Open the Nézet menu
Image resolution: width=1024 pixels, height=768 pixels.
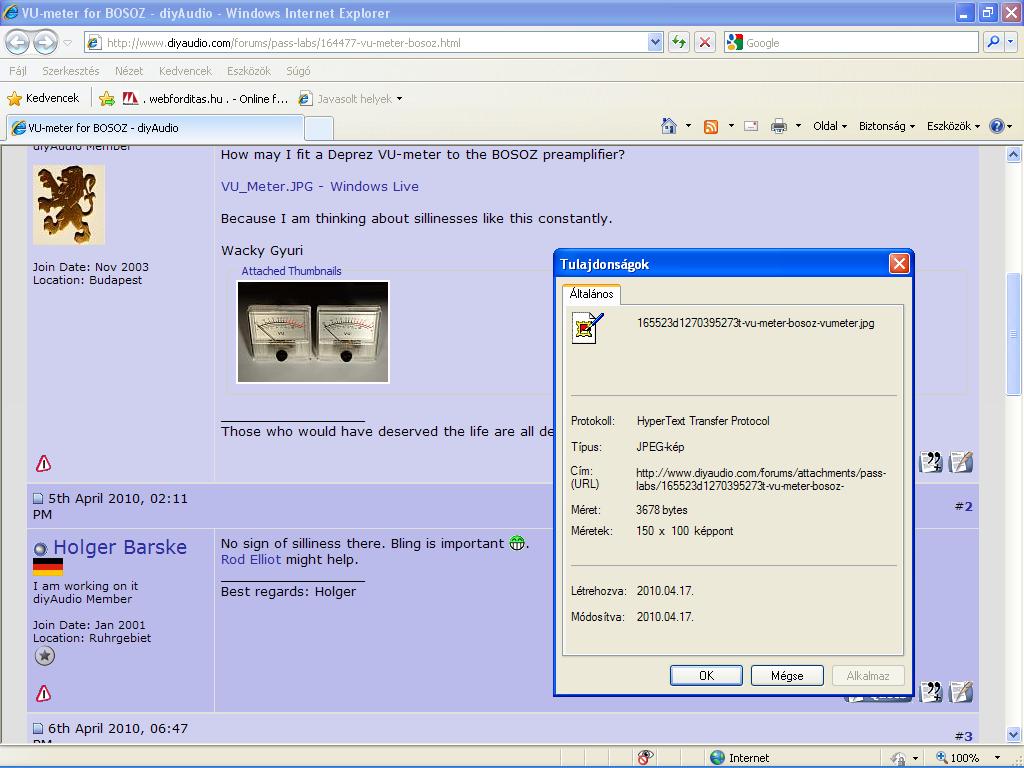[129, 71]
